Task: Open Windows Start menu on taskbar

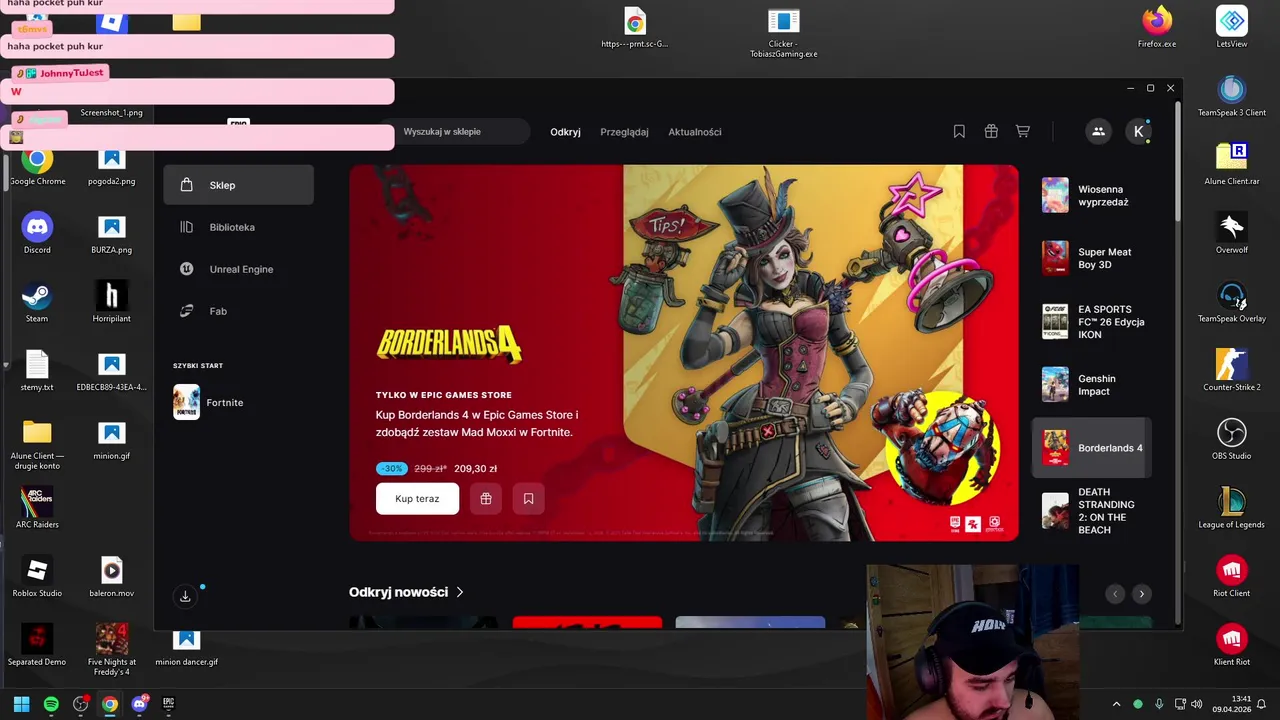Action: pyautogui.click(x=21, y=704)
